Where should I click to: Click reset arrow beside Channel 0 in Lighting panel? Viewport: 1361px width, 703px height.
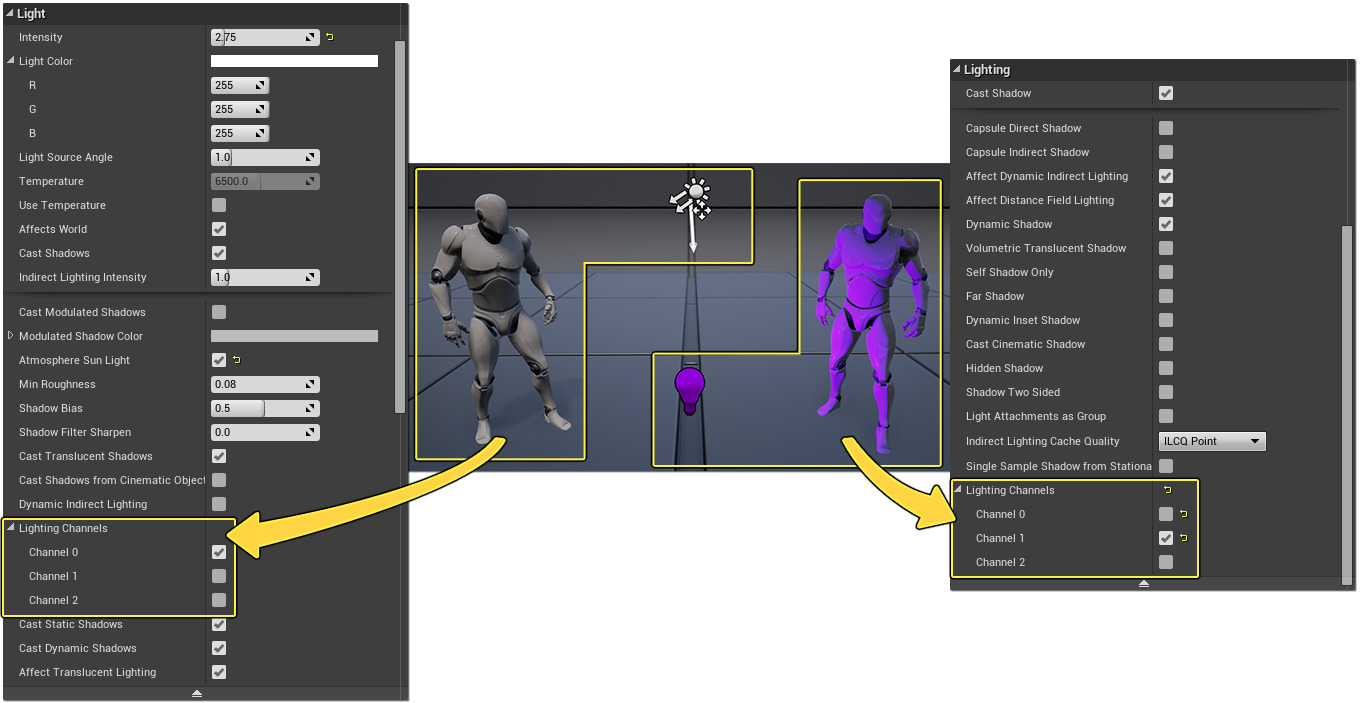tap(1184, 514)
